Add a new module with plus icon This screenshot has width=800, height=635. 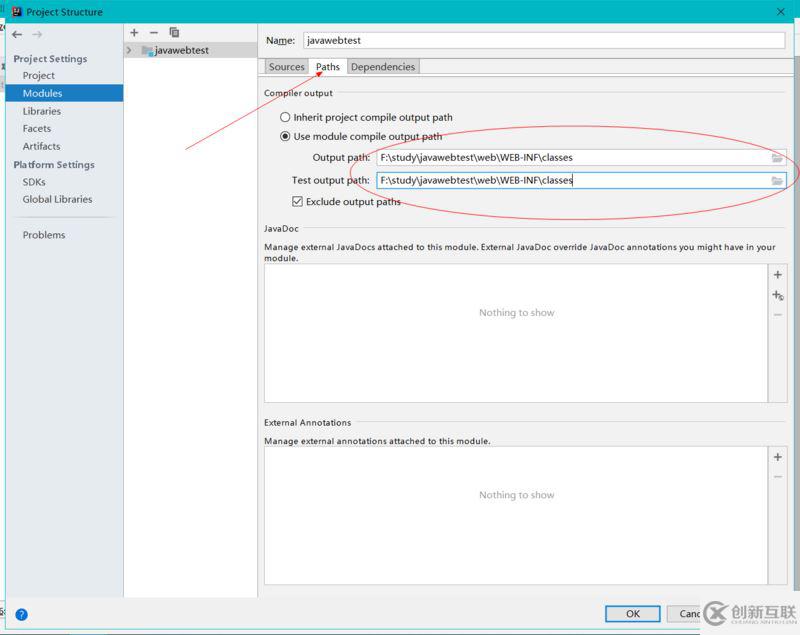click(134, 33)
